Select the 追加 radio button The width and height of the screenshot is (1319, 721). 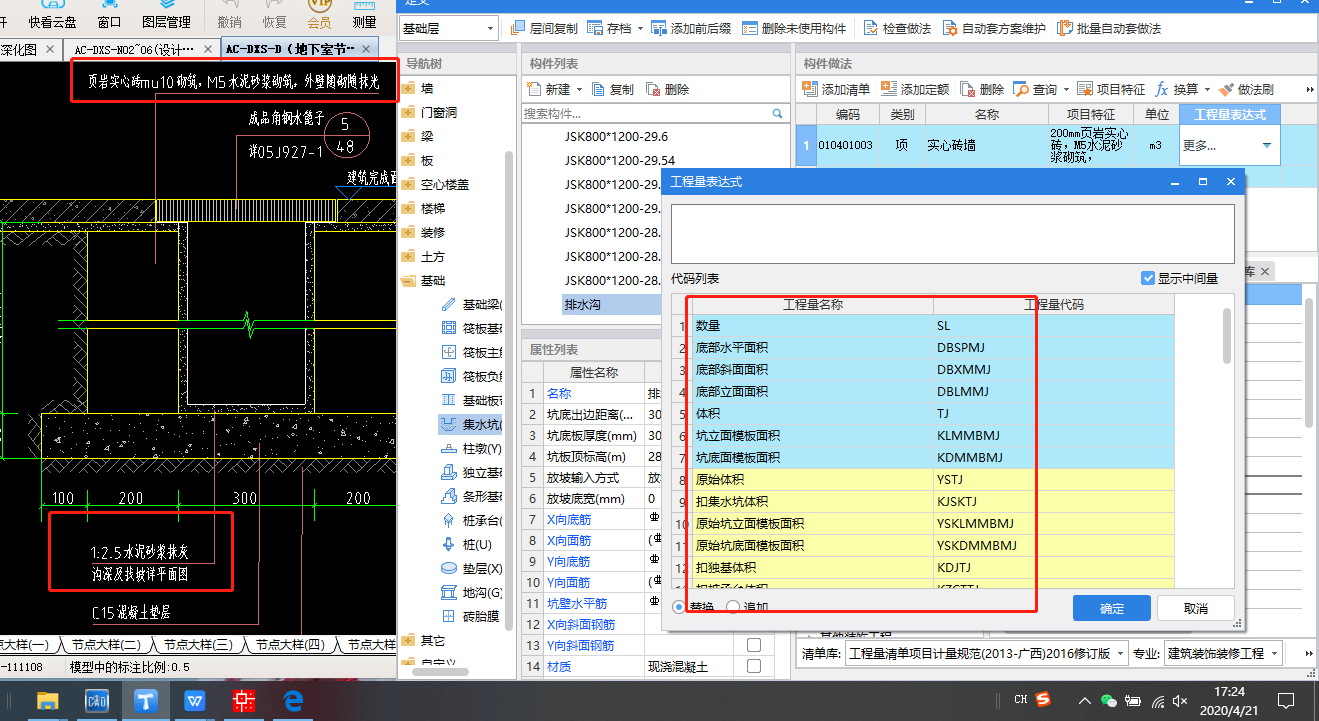pos(732,607)
